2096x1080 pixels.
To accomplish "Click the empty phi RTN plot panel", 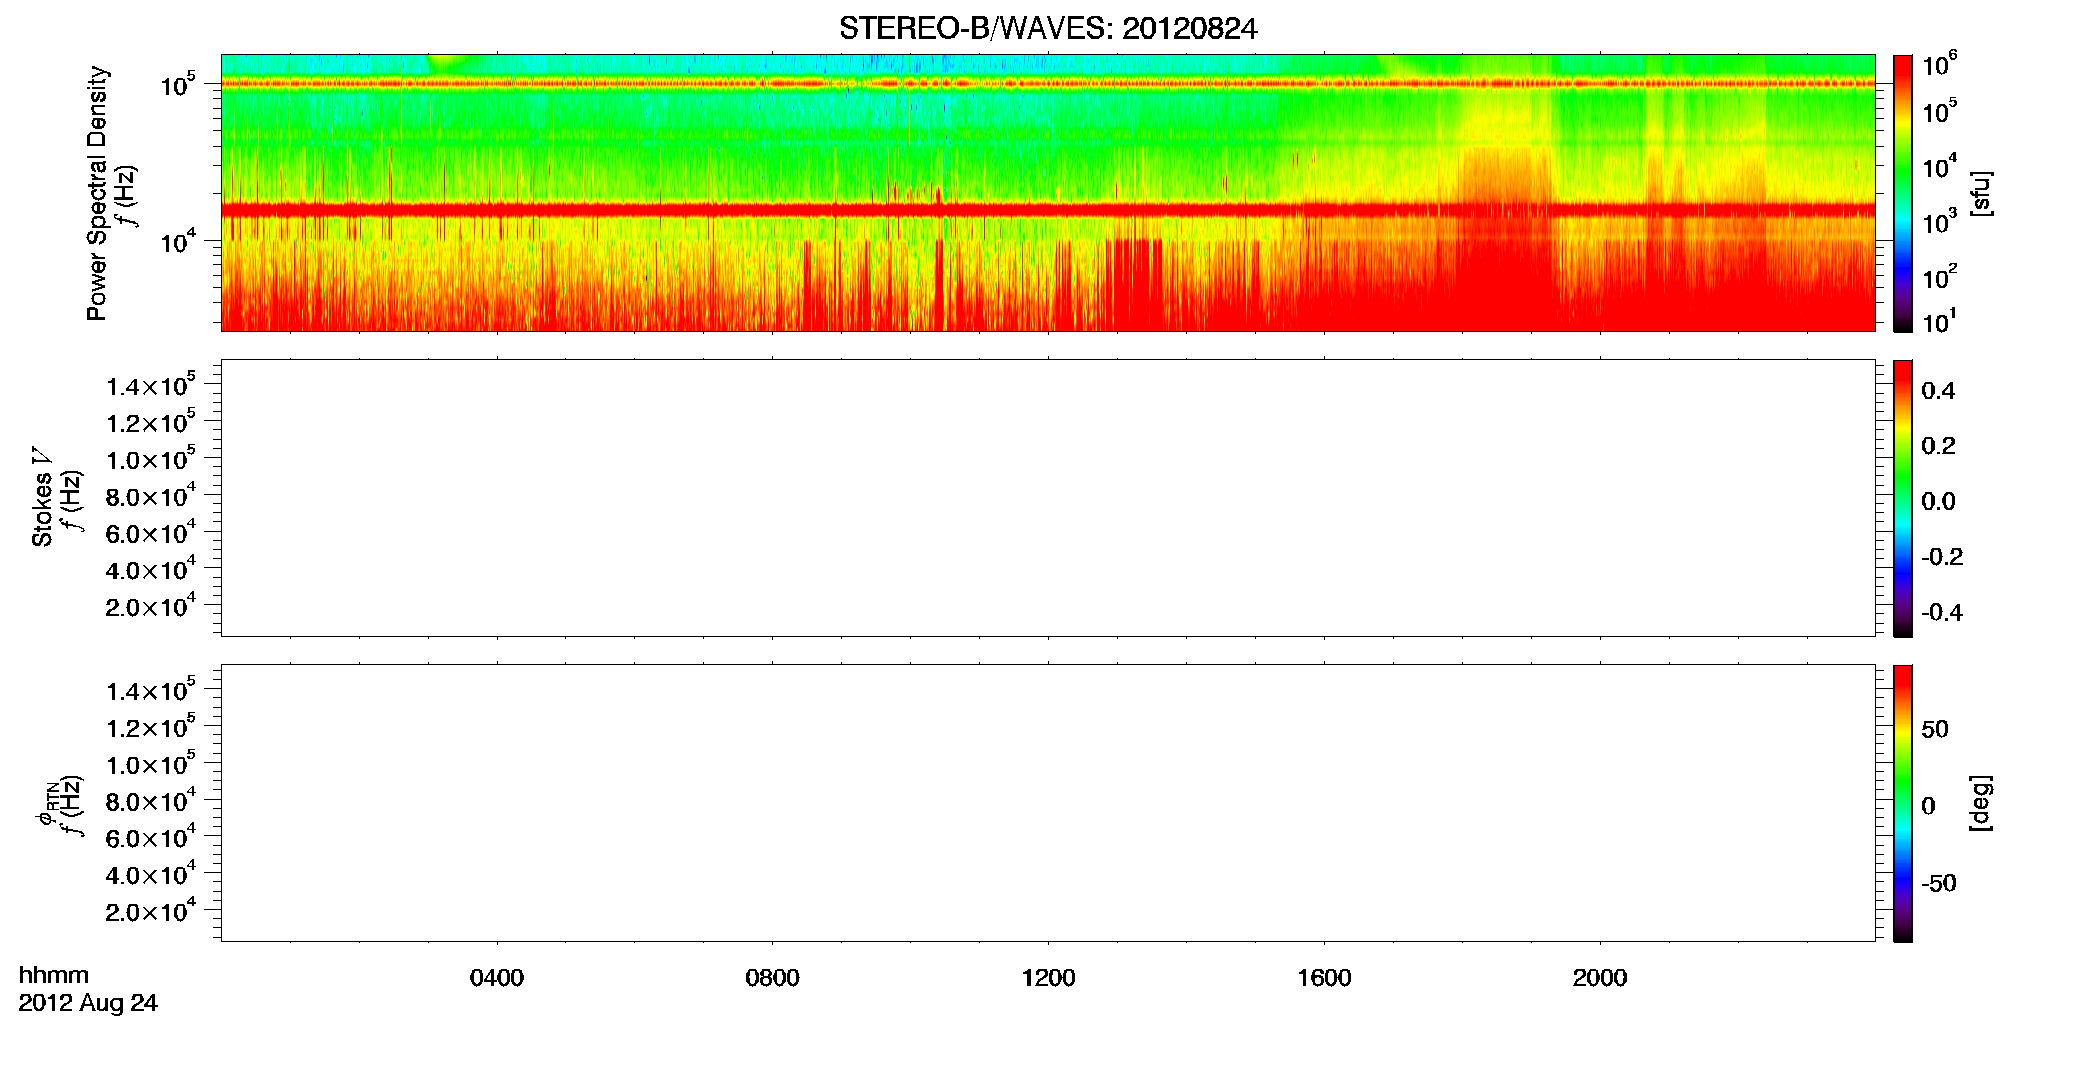I will (x=1048, y=803).
